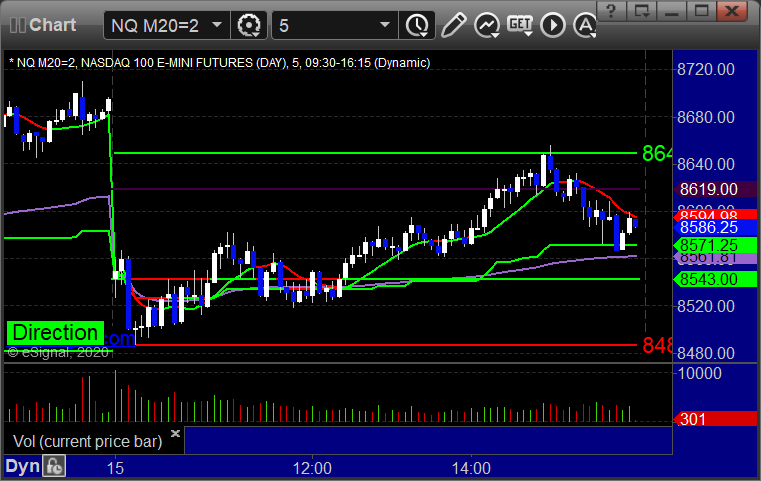Open the studies line-chart icon menu
Viewport: 761px width, 481px height.
(x=487, y=25)
